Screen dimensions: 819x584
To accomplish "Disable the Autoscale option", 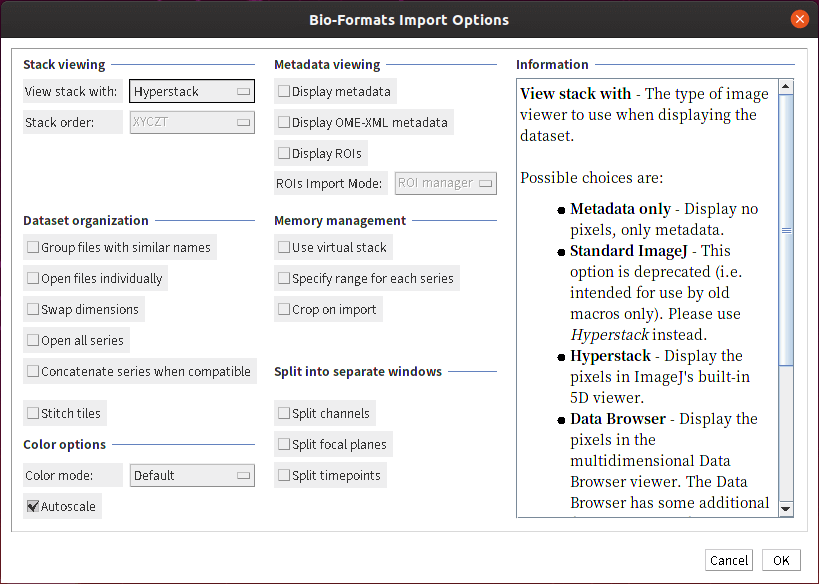I will click(33, 506).
